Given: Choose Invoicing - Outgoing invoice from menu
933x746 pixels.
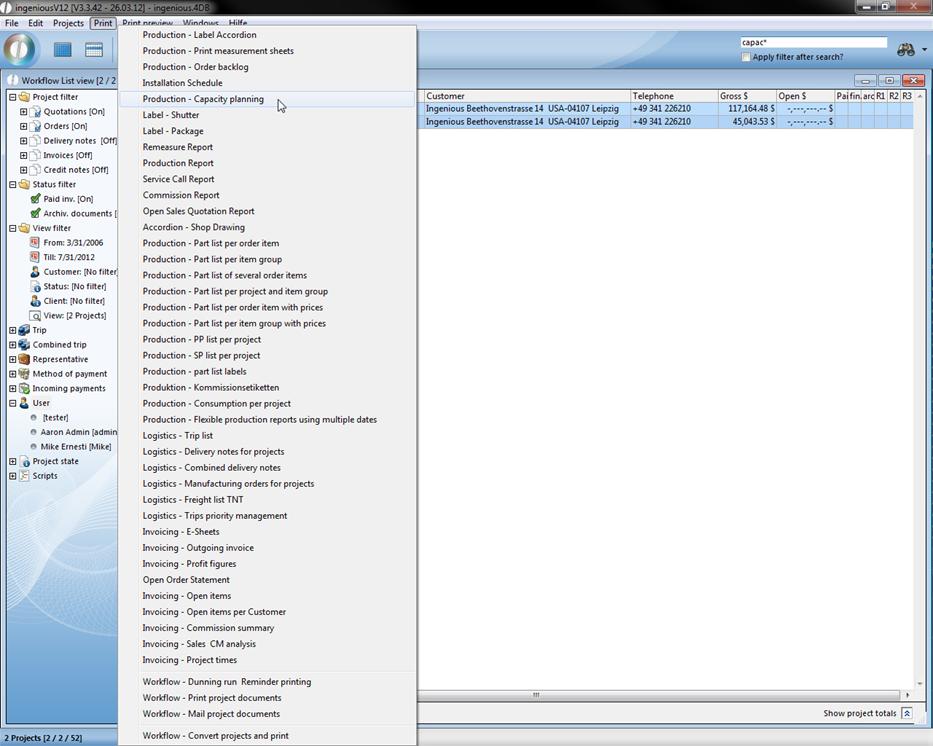Looking at the screenshot, I should pos(198,548).
